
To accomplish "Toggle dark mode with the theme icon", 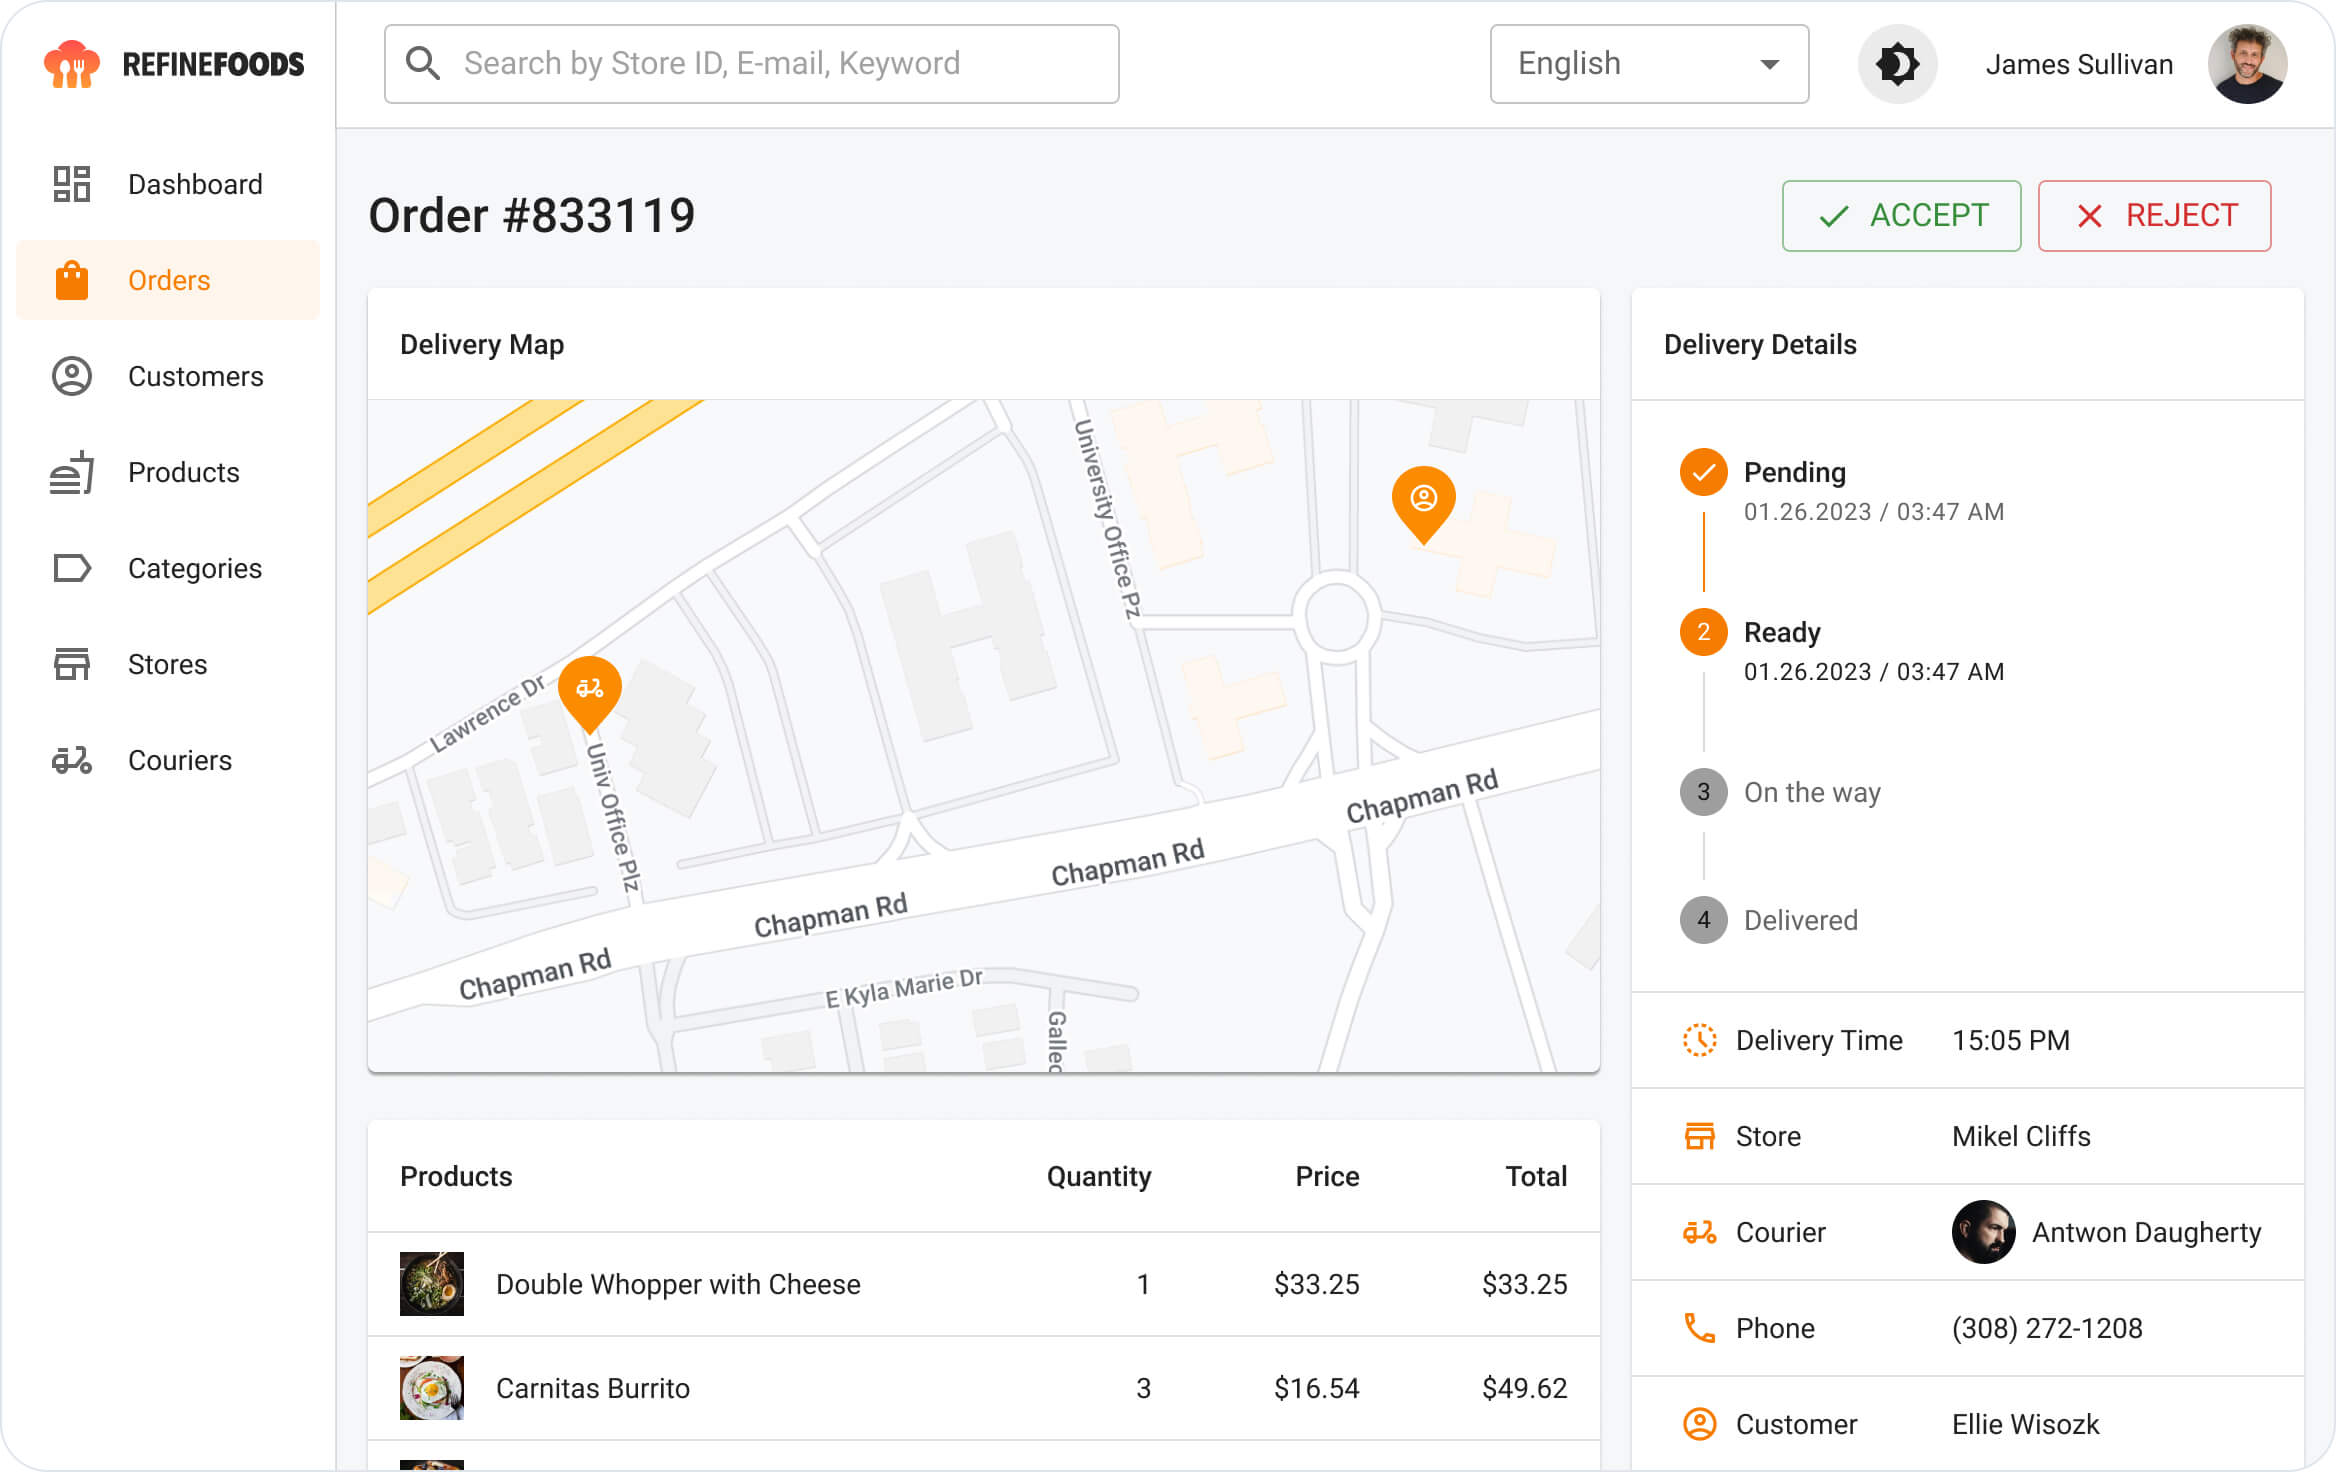I will tap(1897, 63).
